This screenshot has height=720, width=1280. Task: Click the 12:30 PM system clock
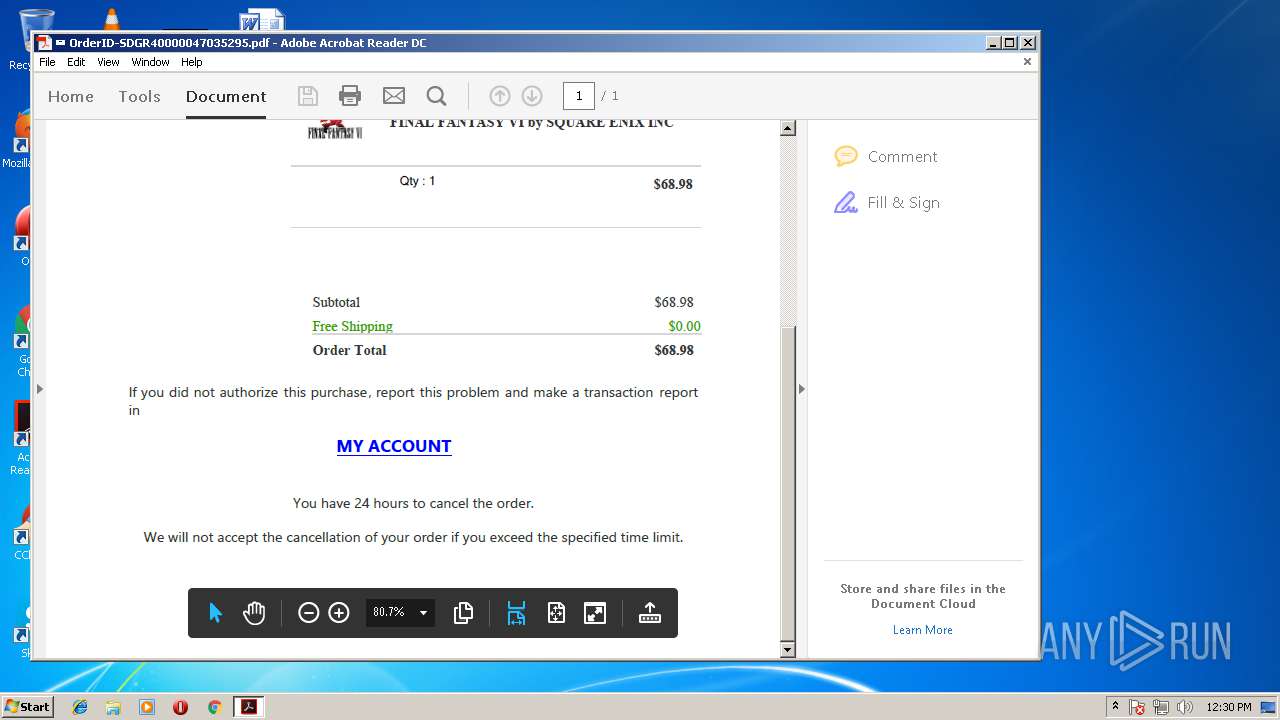(x=1229, y=707)
